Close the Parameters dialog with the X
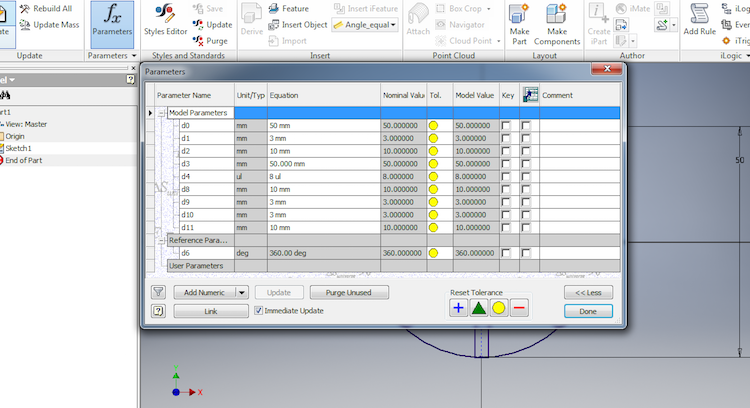 click(x=607, y=69)
